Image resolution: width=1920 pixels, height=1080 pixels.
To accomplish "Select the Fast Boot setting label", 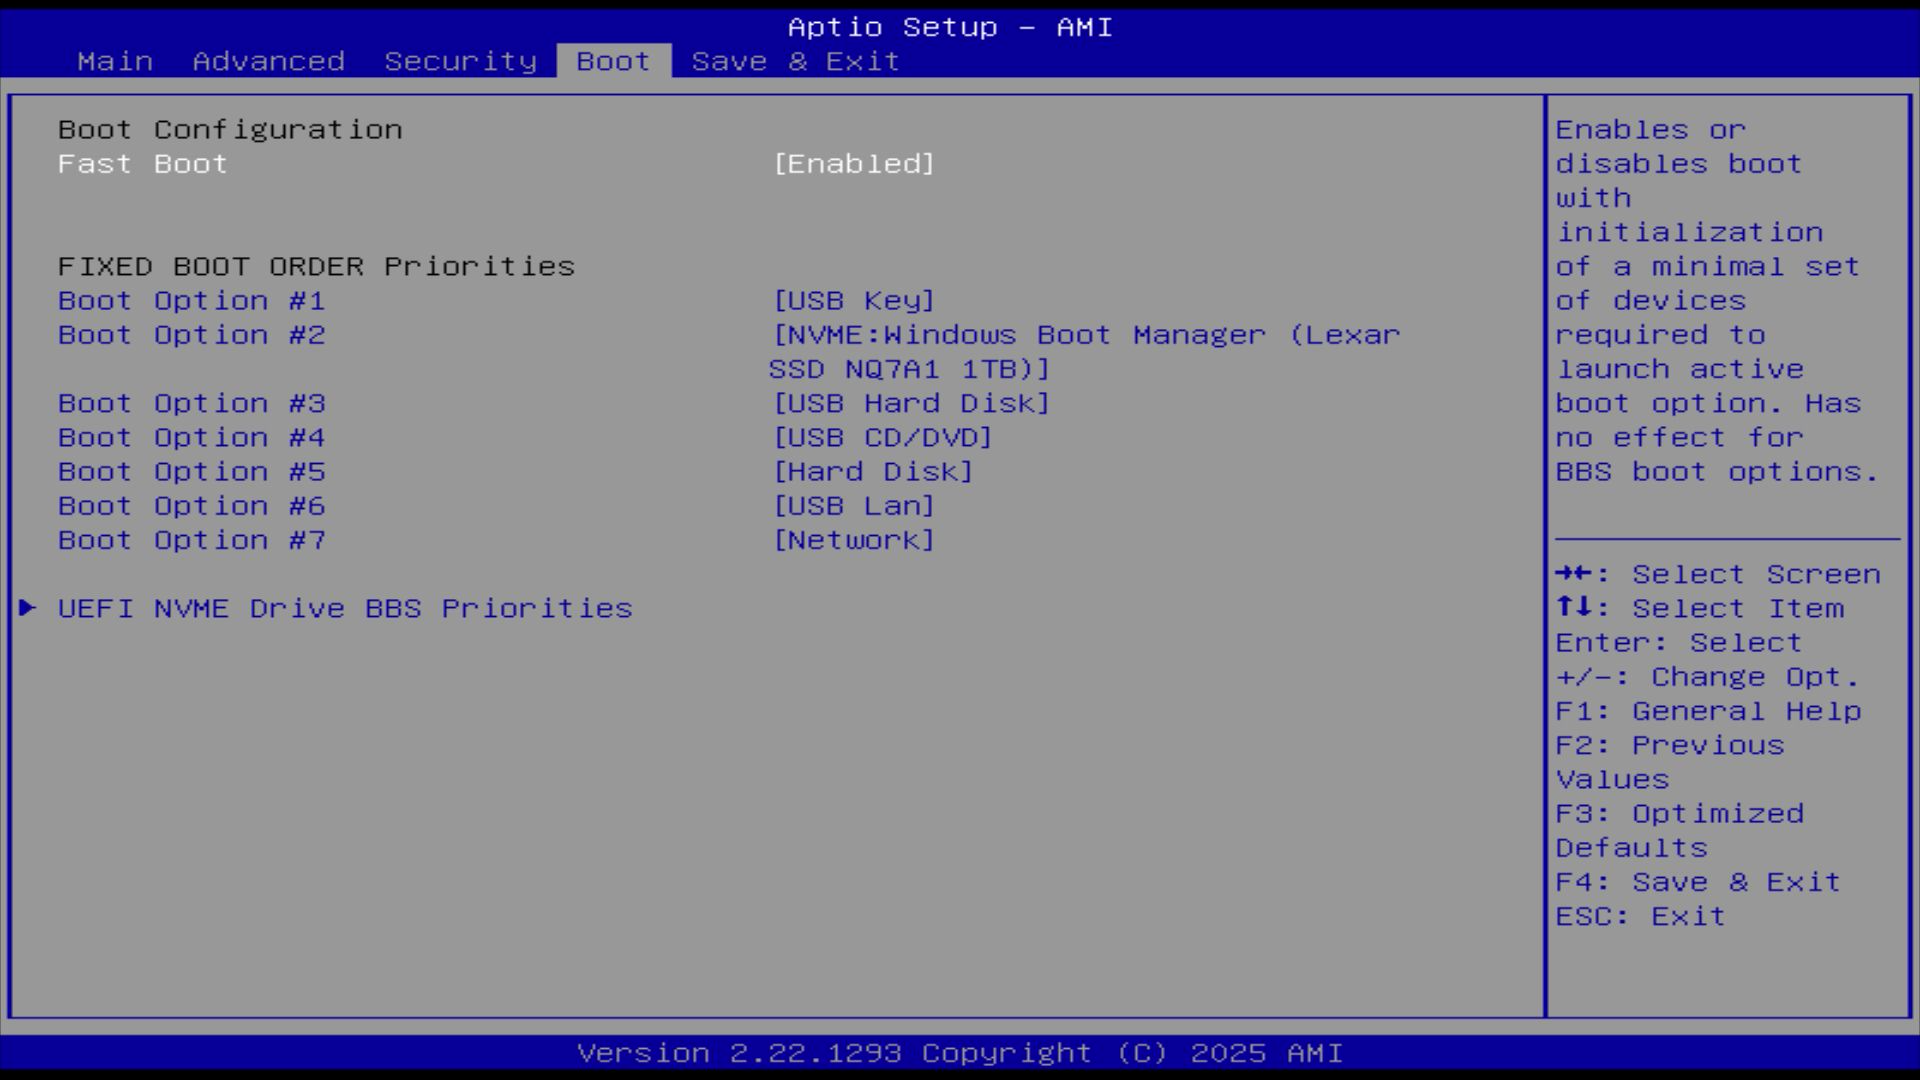I will [x=142, y=164].
